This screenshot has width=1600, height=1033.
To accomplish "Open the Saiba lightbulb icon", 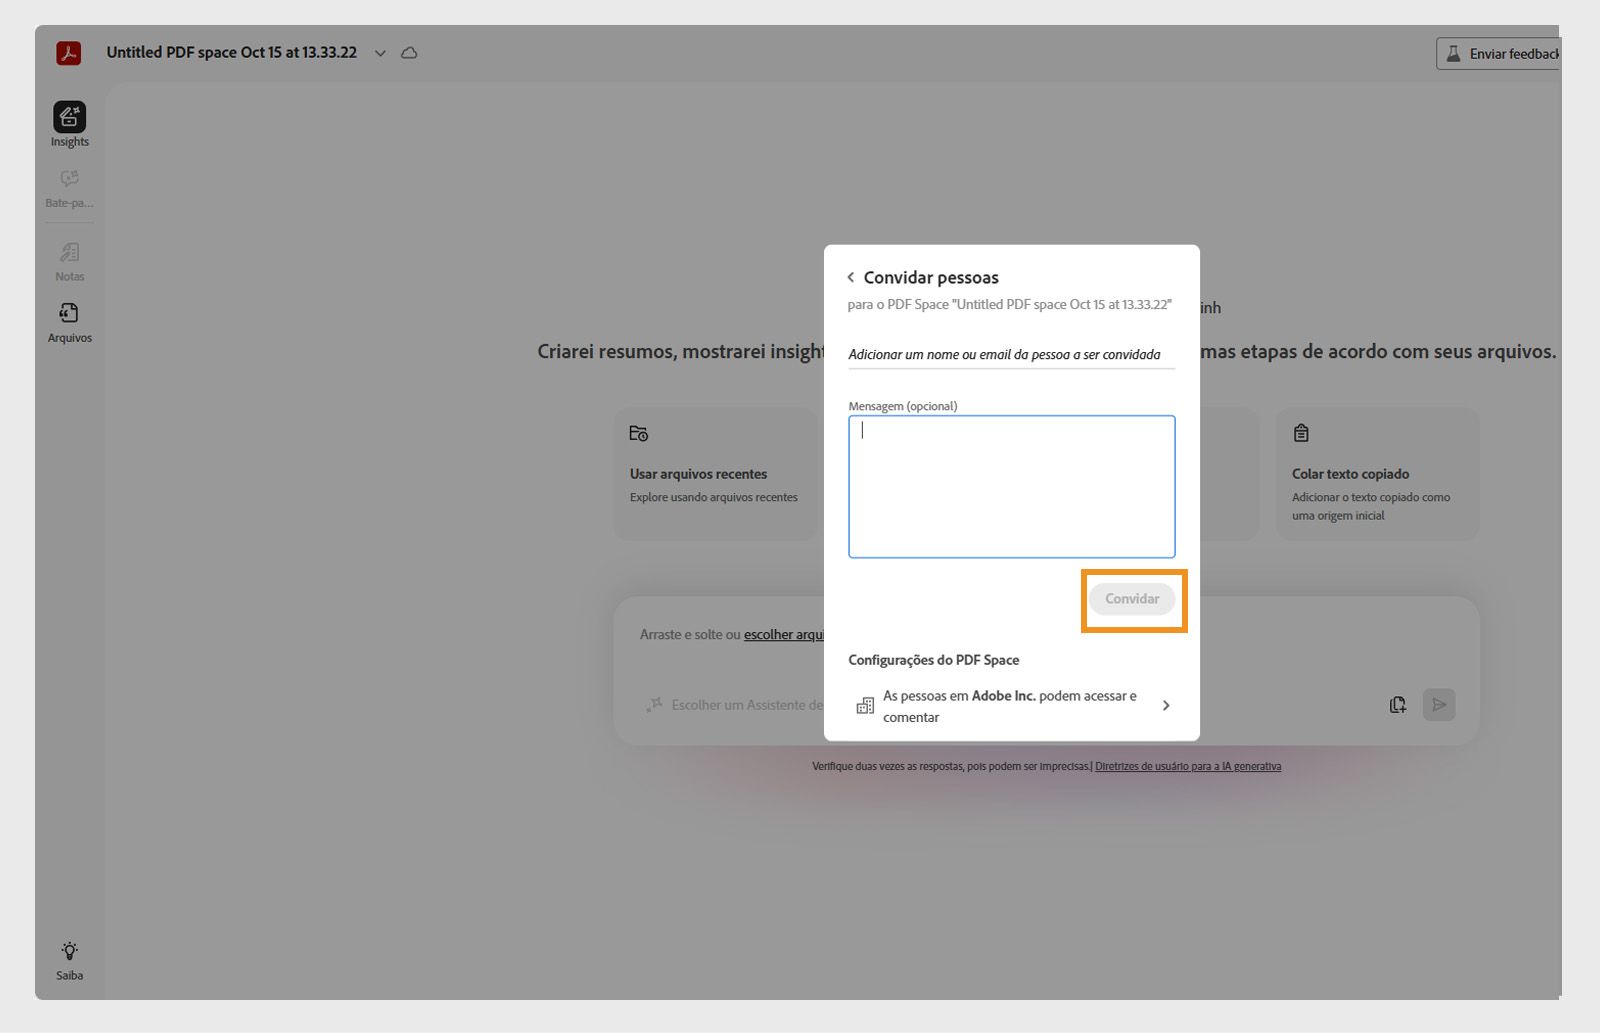I will (x=68, y=951).
